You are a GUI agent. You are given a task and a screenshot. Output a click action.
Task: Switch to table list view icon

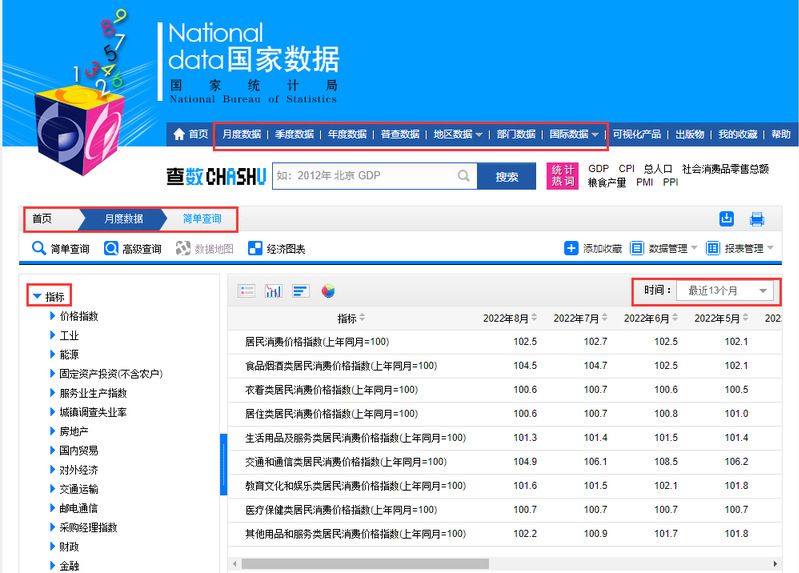point(246,291)
